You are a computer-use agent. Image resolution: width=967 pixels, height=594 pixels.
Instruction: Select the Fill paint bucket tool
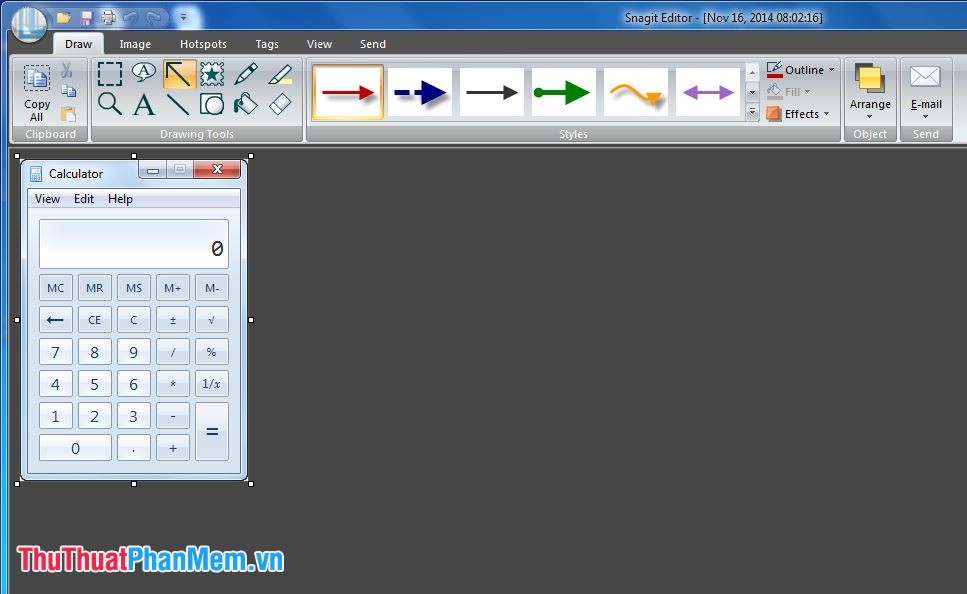[245, 104]
